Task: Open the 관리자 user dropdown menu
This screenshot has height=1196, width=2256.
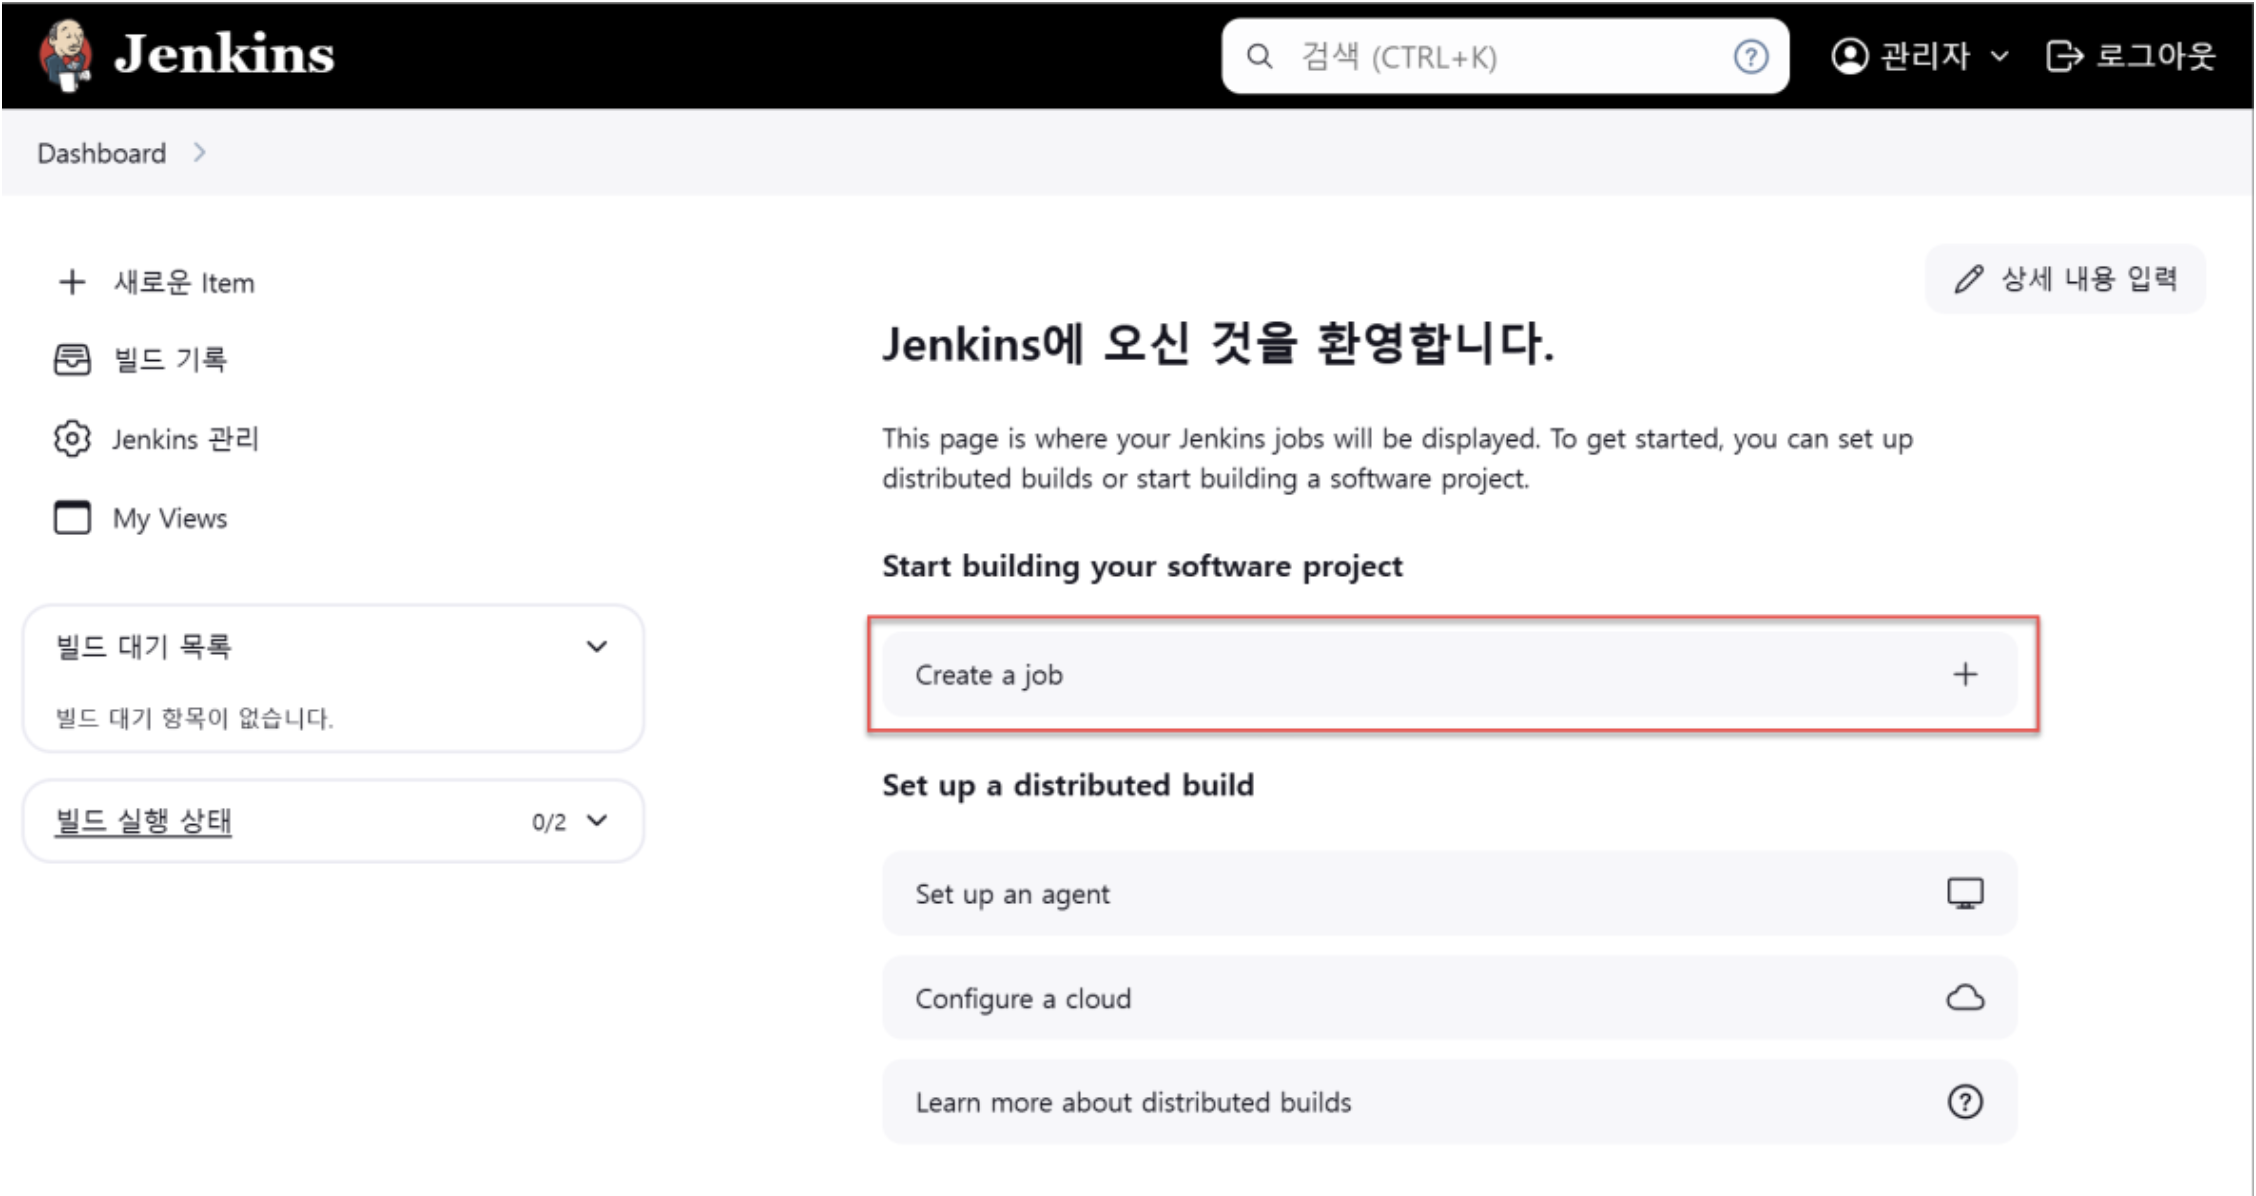Action: coord(1998,56)
